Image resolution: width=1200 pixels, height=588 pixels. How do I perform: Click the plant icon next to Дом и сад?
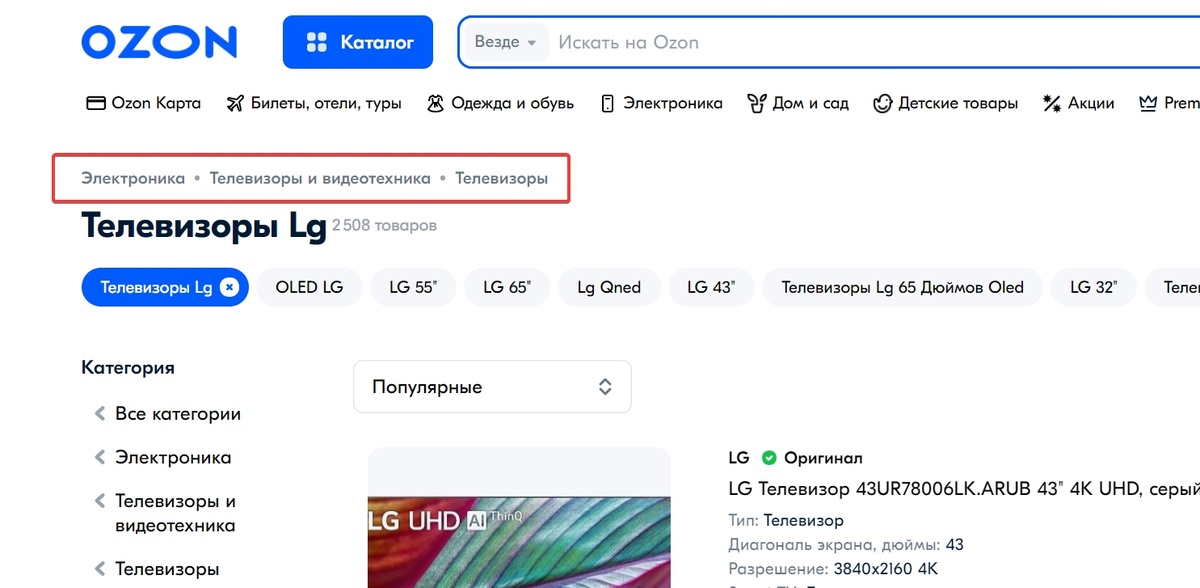pyautogui.click(x=757, y=103)
